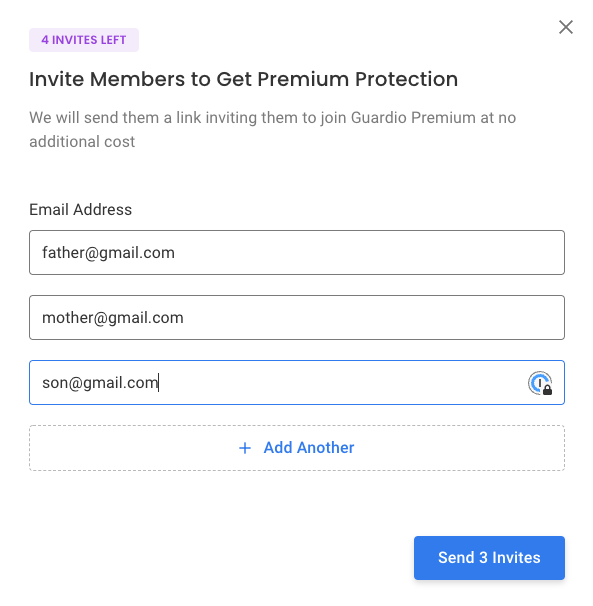
Task: Open the password manager icon in son field
Action: click(540, 383)
